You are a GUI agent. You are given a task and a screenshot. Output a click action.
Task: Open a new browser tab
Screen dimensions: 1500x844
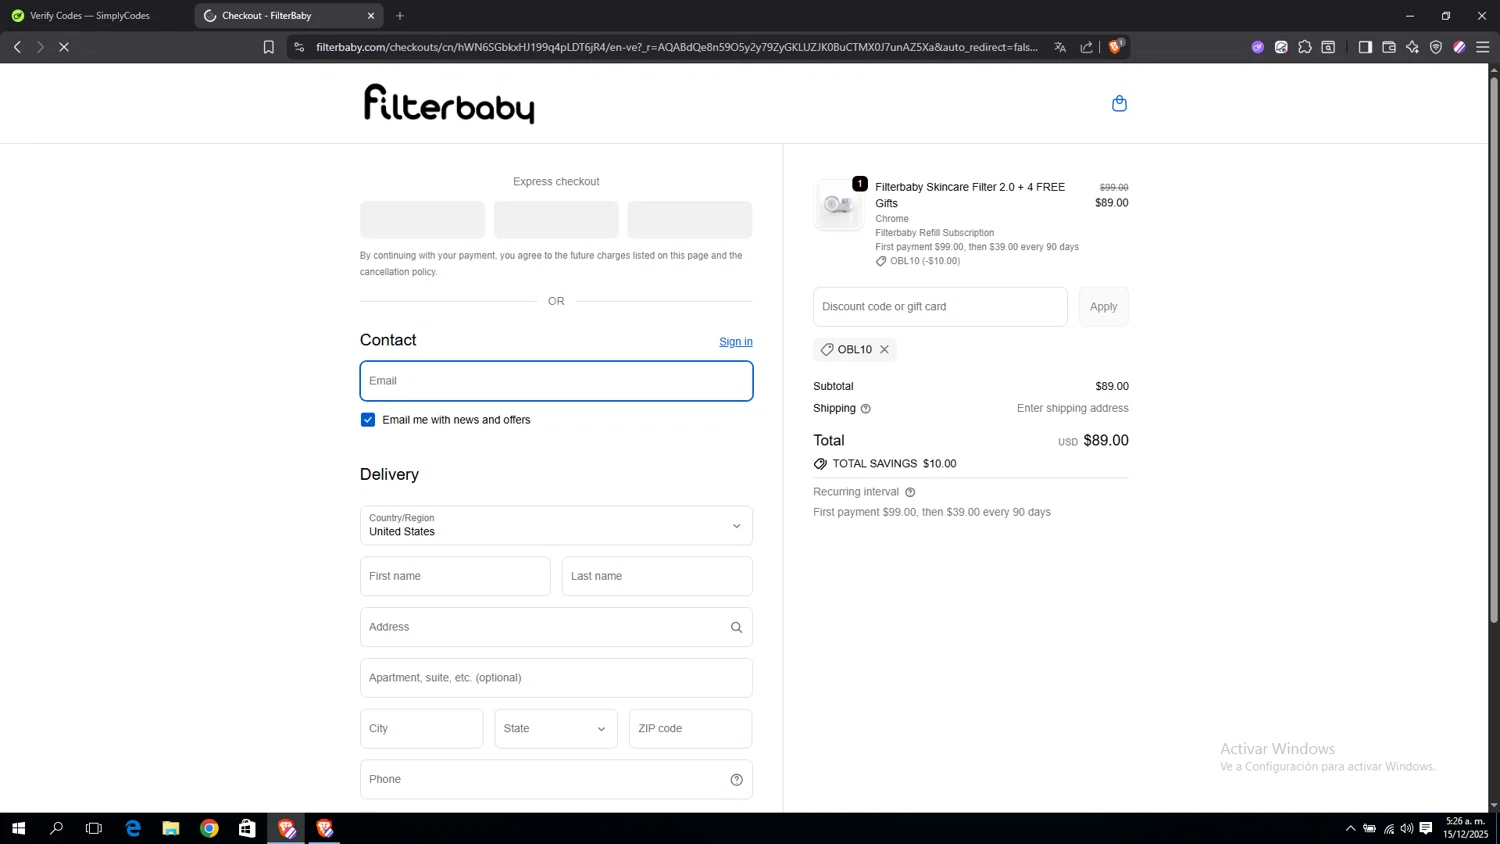click(x=400, y=16)
